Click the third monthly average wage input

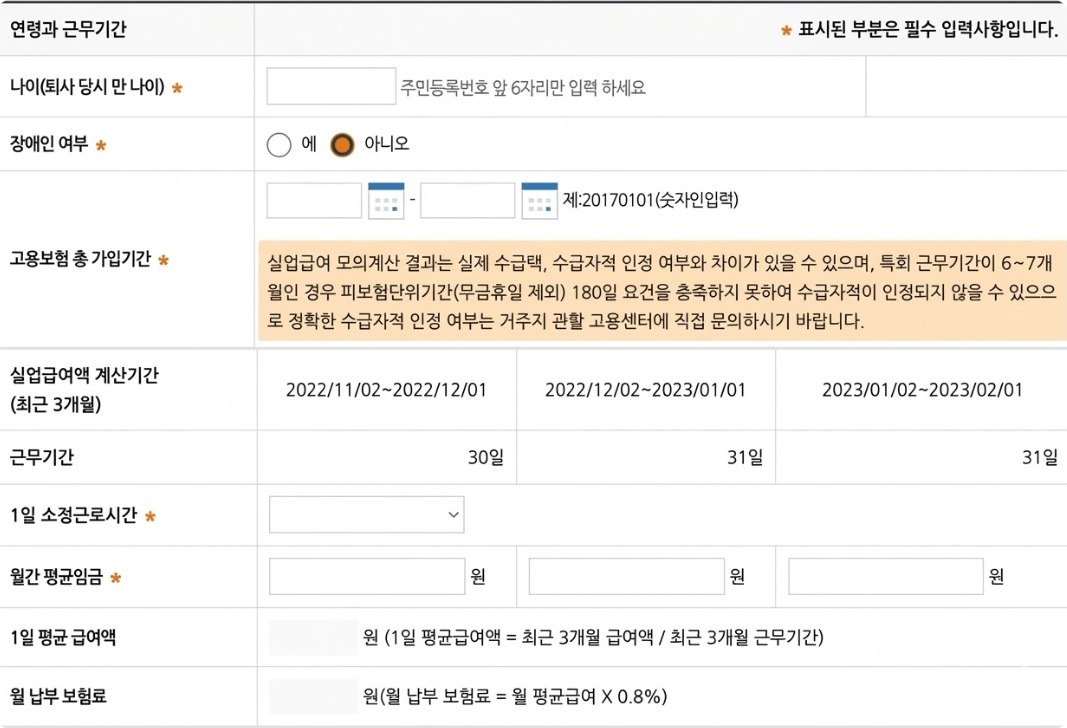click(x=886, y=576)
